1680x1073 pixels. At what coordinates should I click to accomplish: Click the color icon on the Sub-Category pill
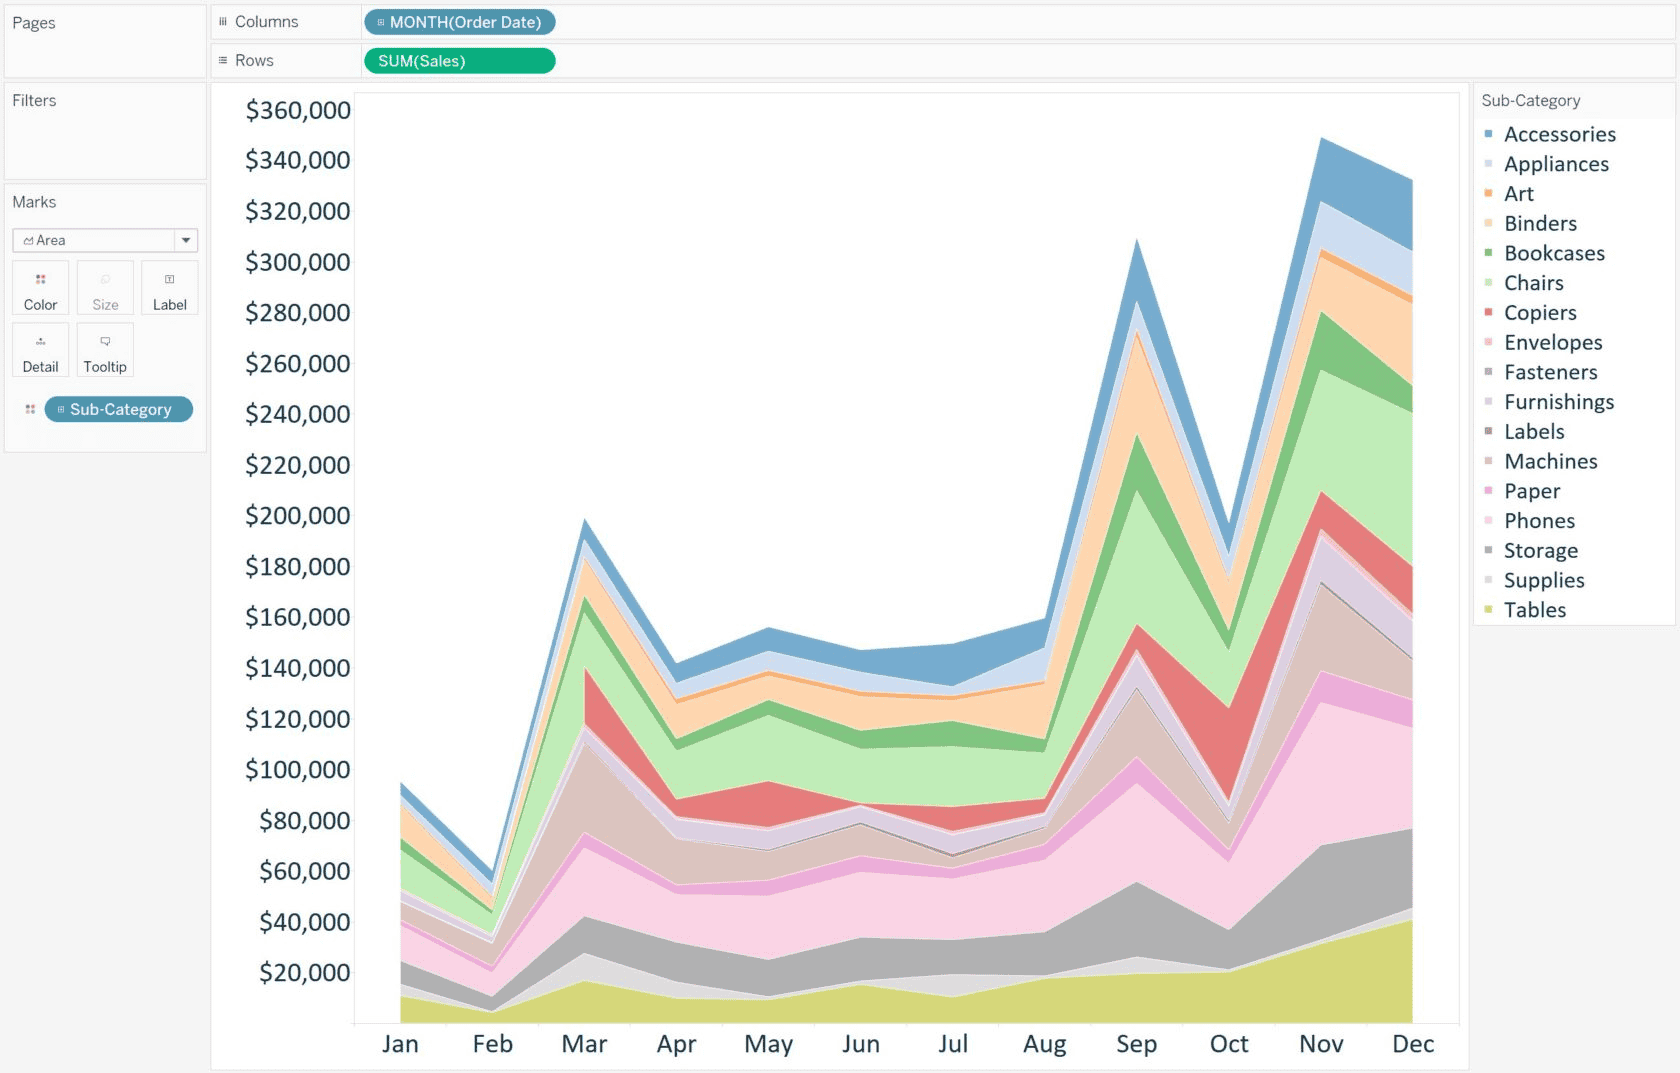[30, 409]
